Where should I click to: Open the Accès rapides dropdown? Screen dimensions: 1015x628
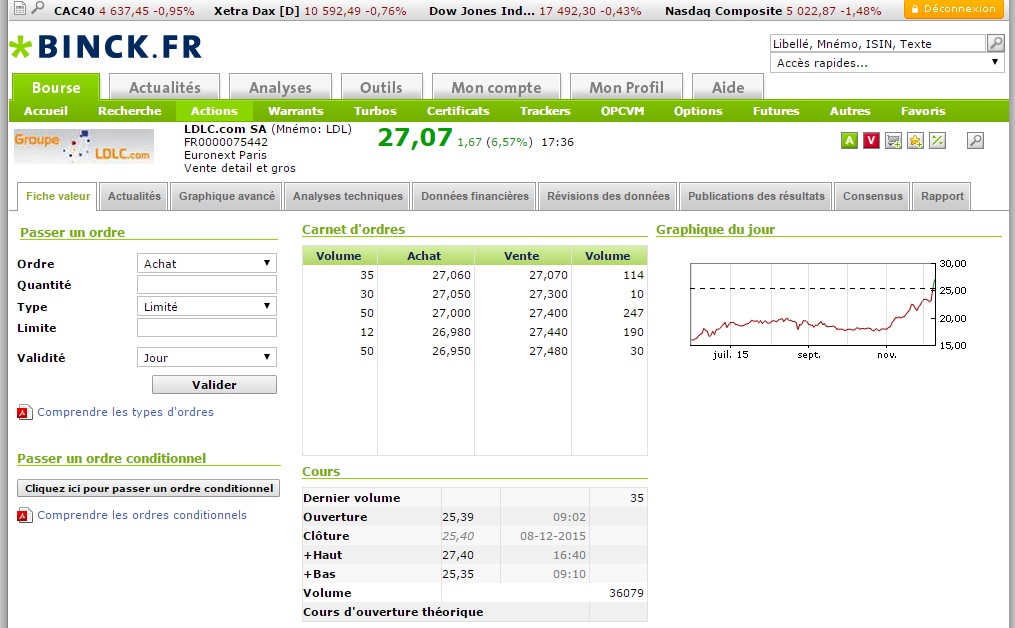[x=886, y=62]
